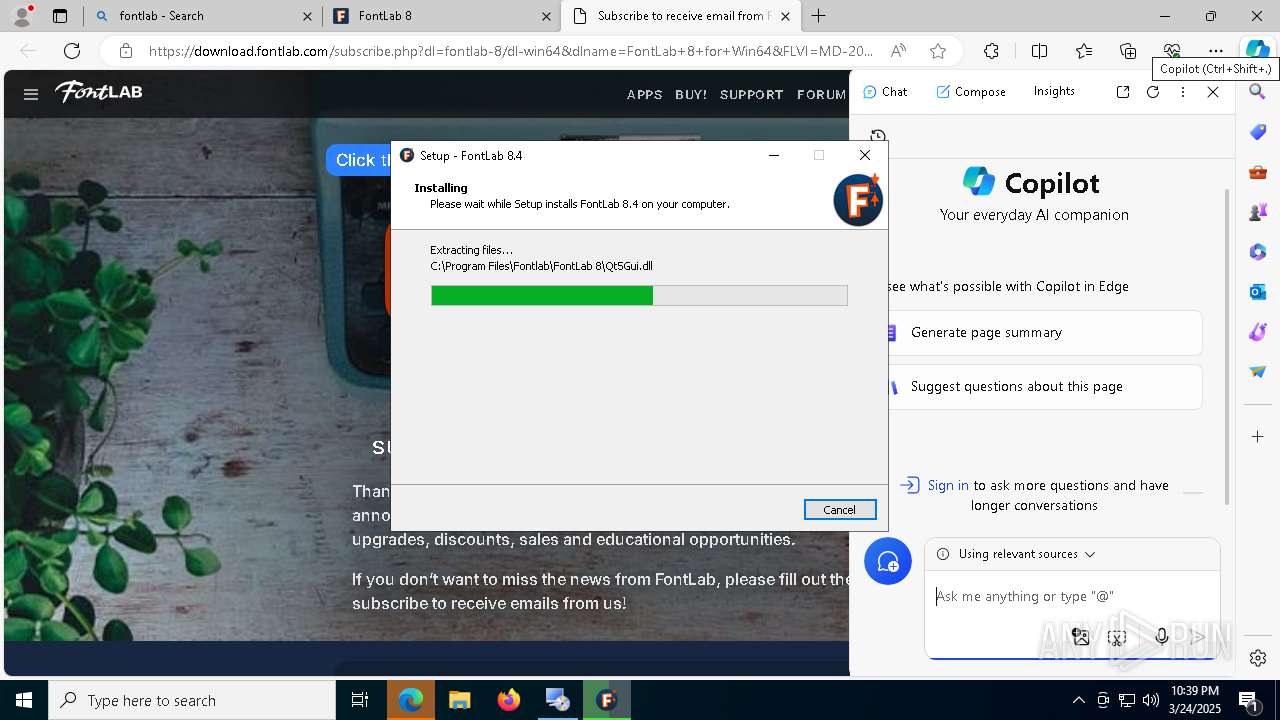Open Copilot more options menu

coord(1183,92)
